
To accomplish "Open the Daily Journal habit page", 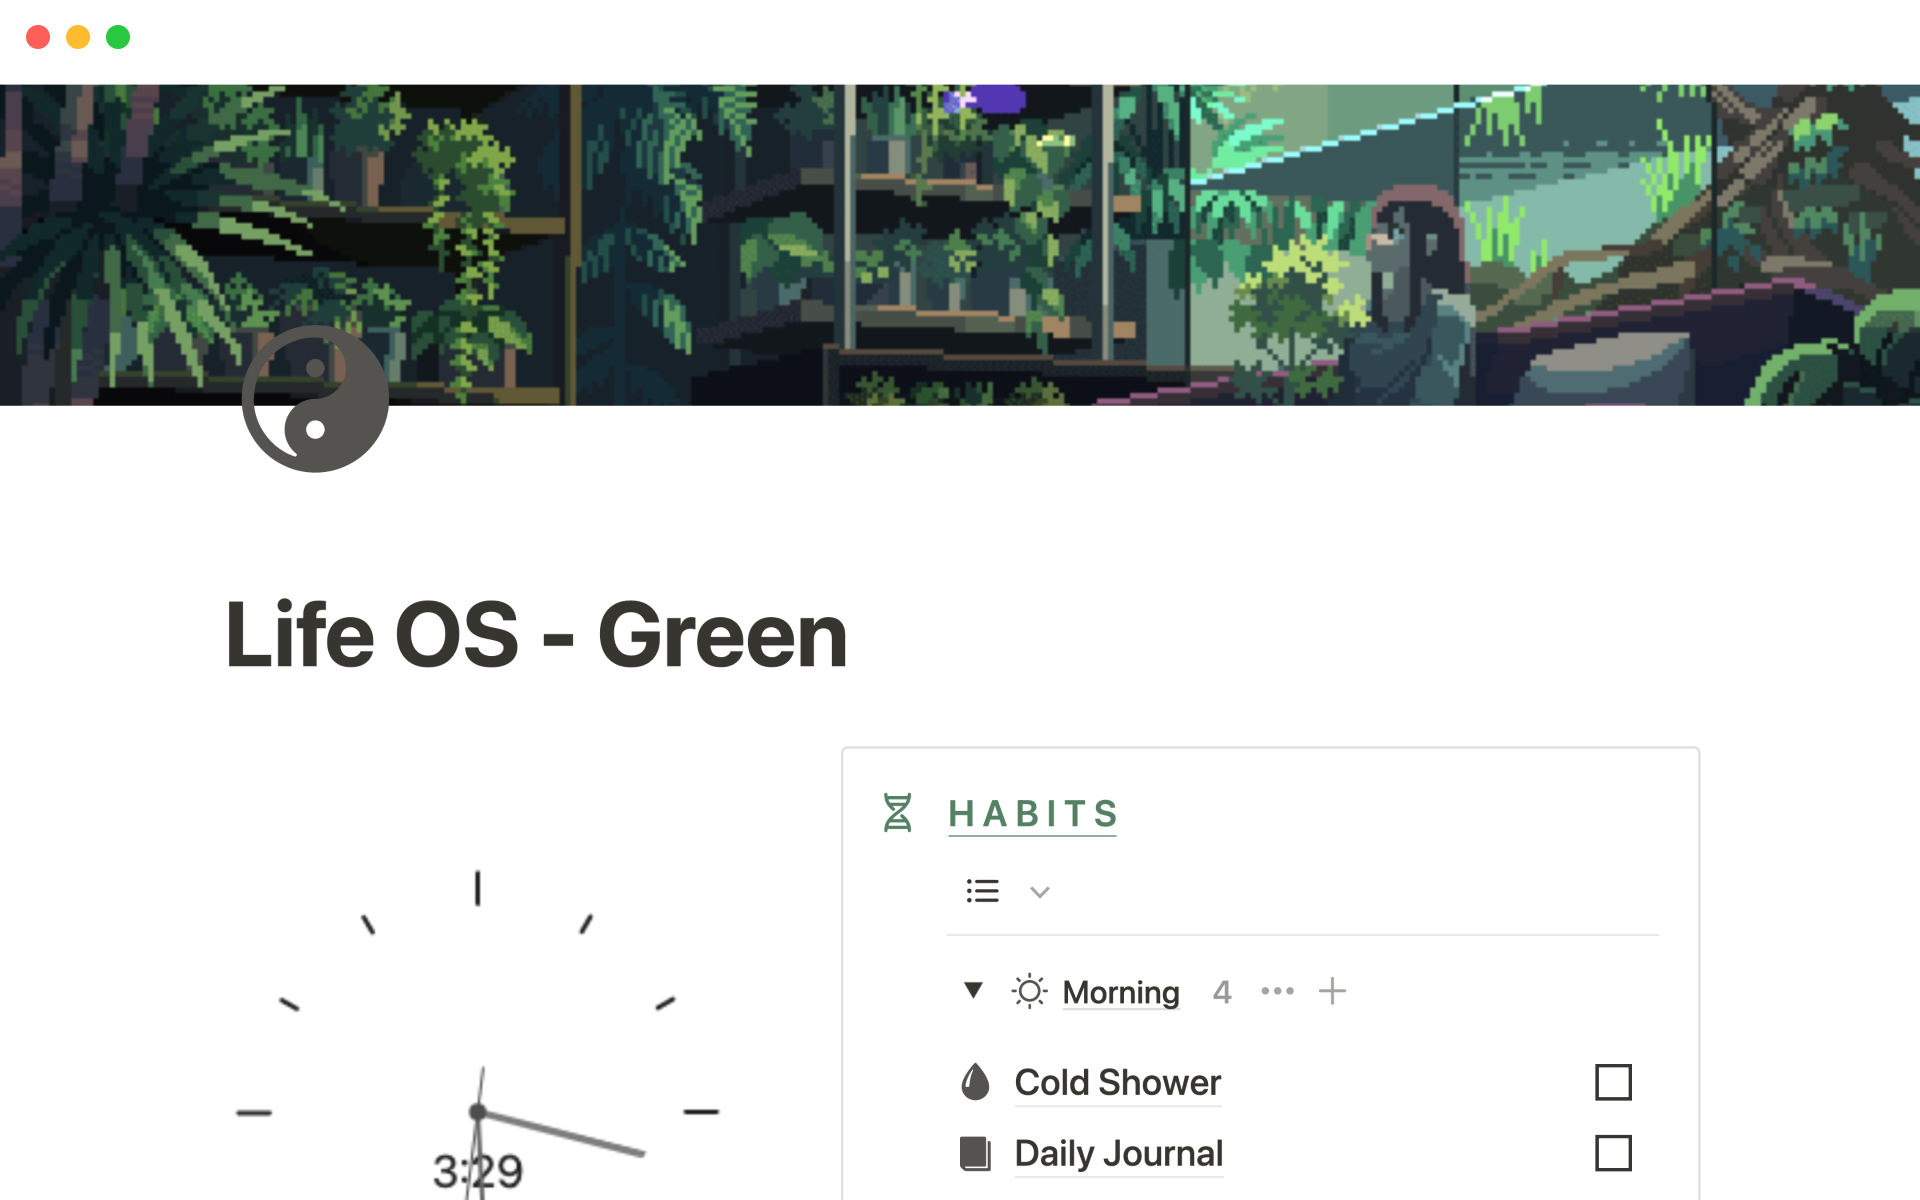I will coord(1118,1154).
